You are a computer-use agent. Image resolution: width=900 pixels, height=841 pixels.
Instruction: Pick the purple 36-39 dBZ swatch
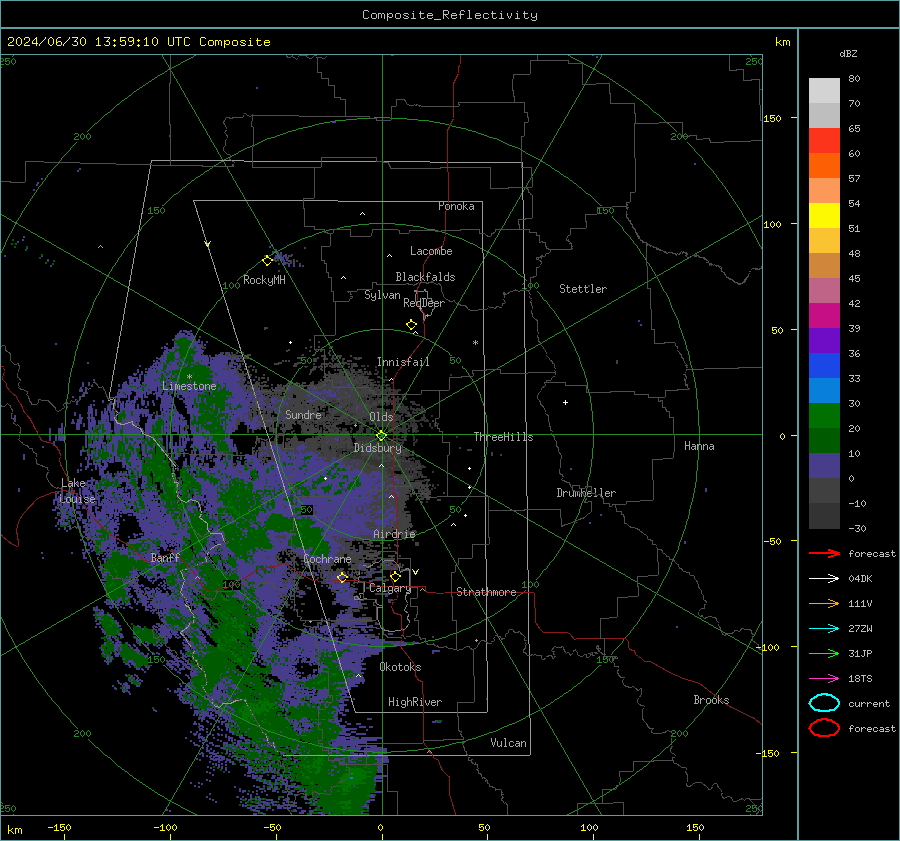(x=824, y=340)
